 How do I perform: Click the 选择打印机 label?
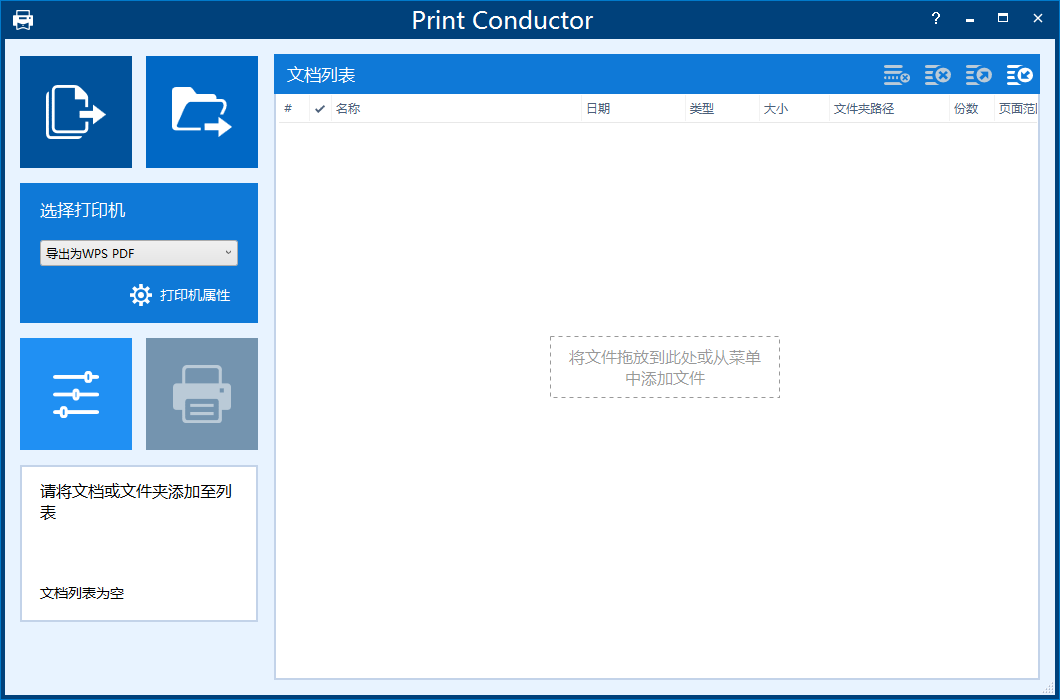tap(82, 210)
